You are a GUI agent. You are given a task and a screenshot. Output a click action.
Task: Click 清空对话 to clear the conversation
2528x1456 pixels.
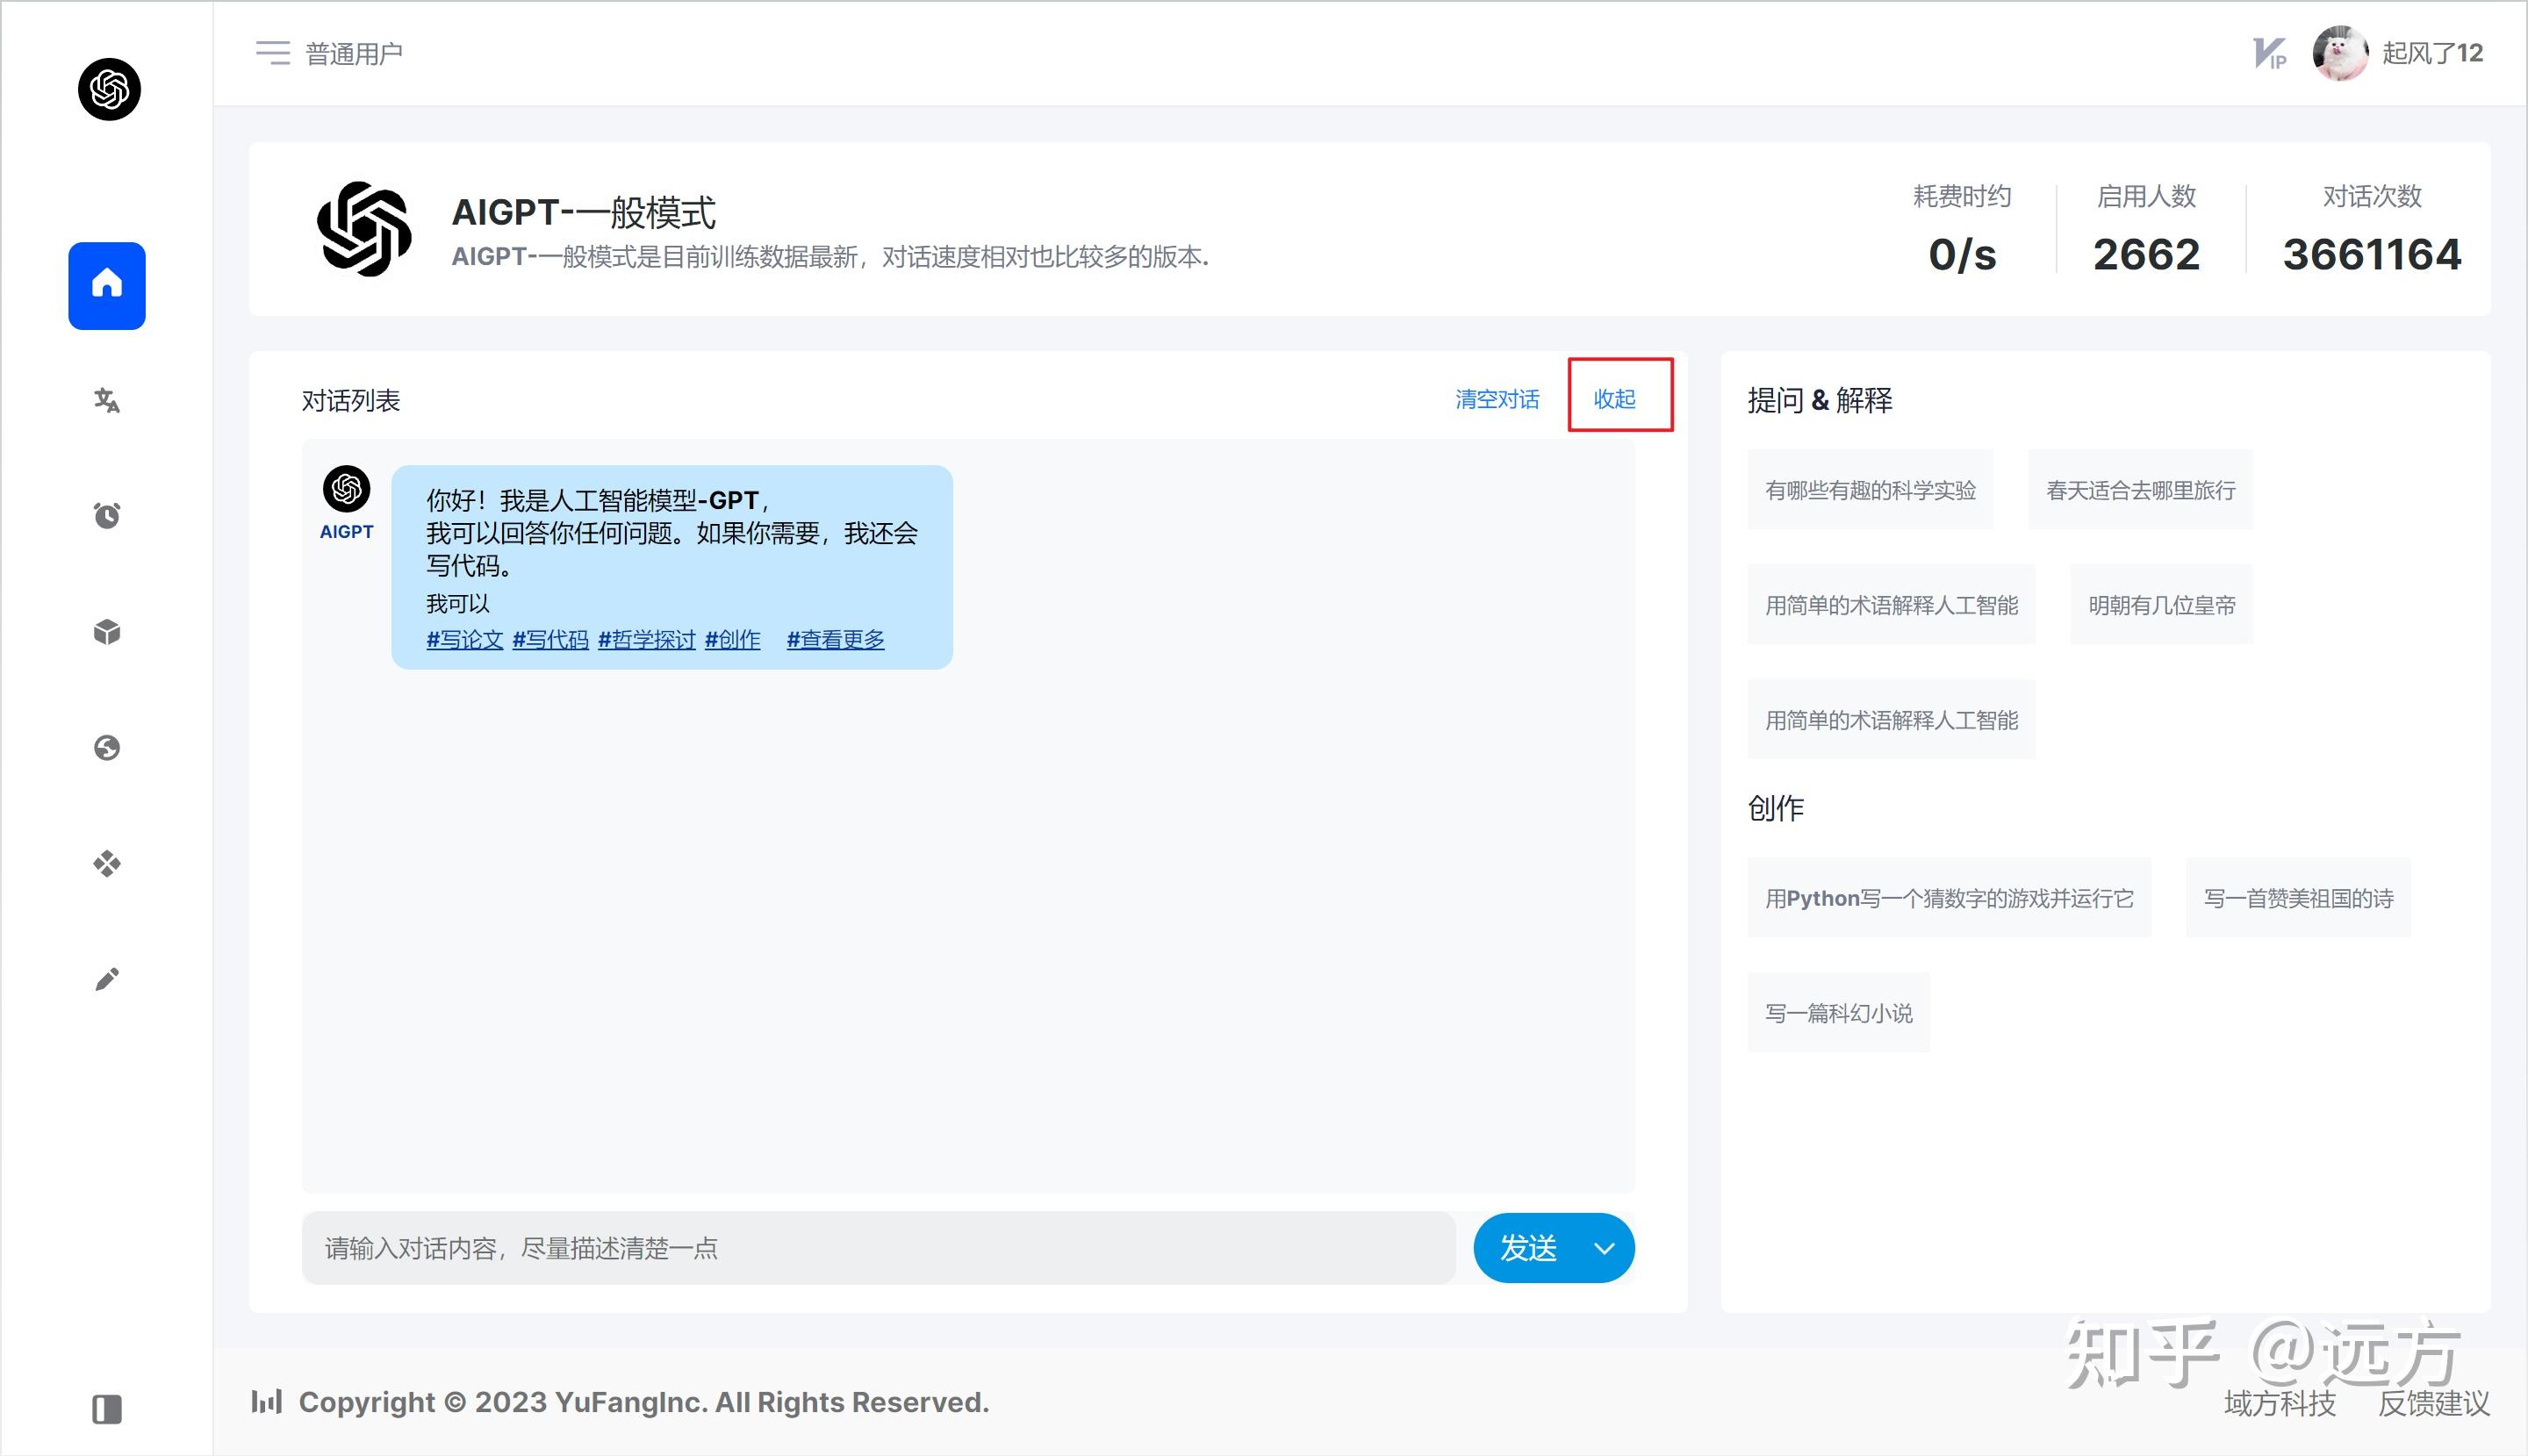pos(1496,399)
